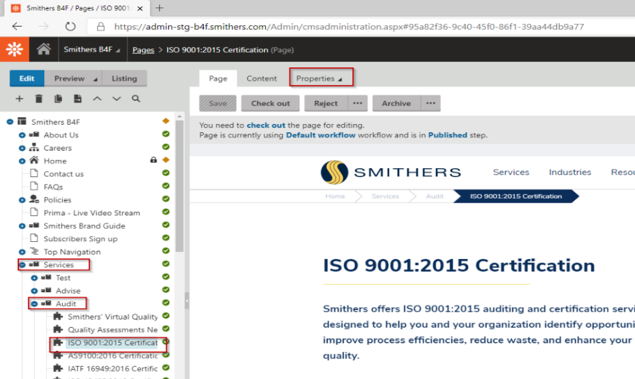Move page up with up arrow
635x379 pixels.
pyautogui.click(x=97, y=98)
